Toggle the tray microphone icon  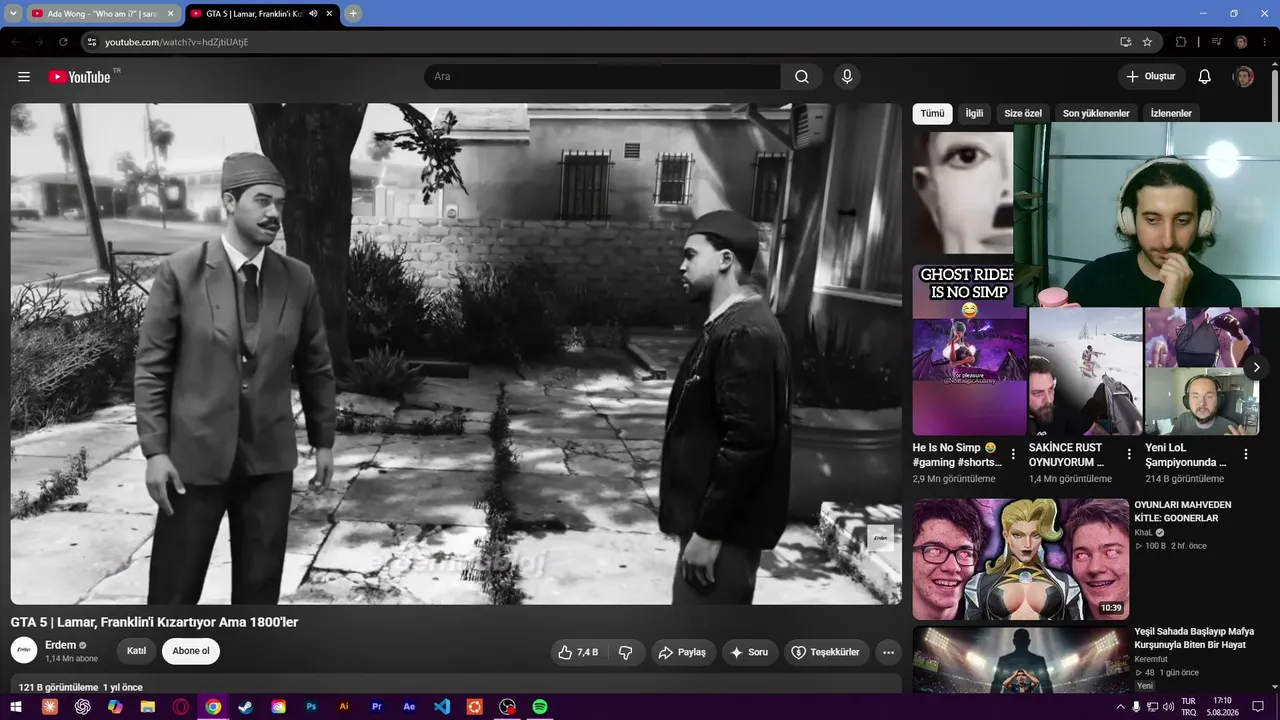[1136, 707]
